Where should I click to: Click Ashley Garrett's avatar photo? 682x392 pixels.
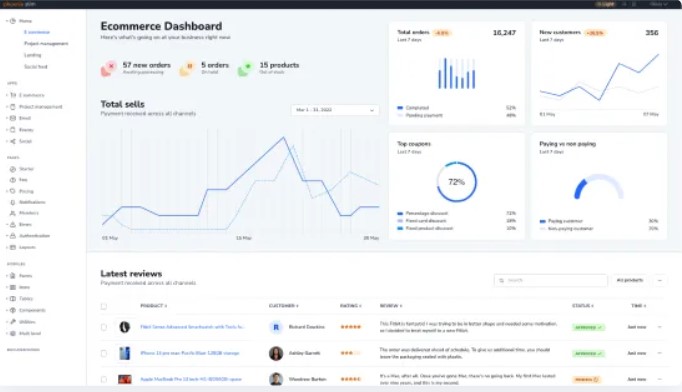pos(276,353)
